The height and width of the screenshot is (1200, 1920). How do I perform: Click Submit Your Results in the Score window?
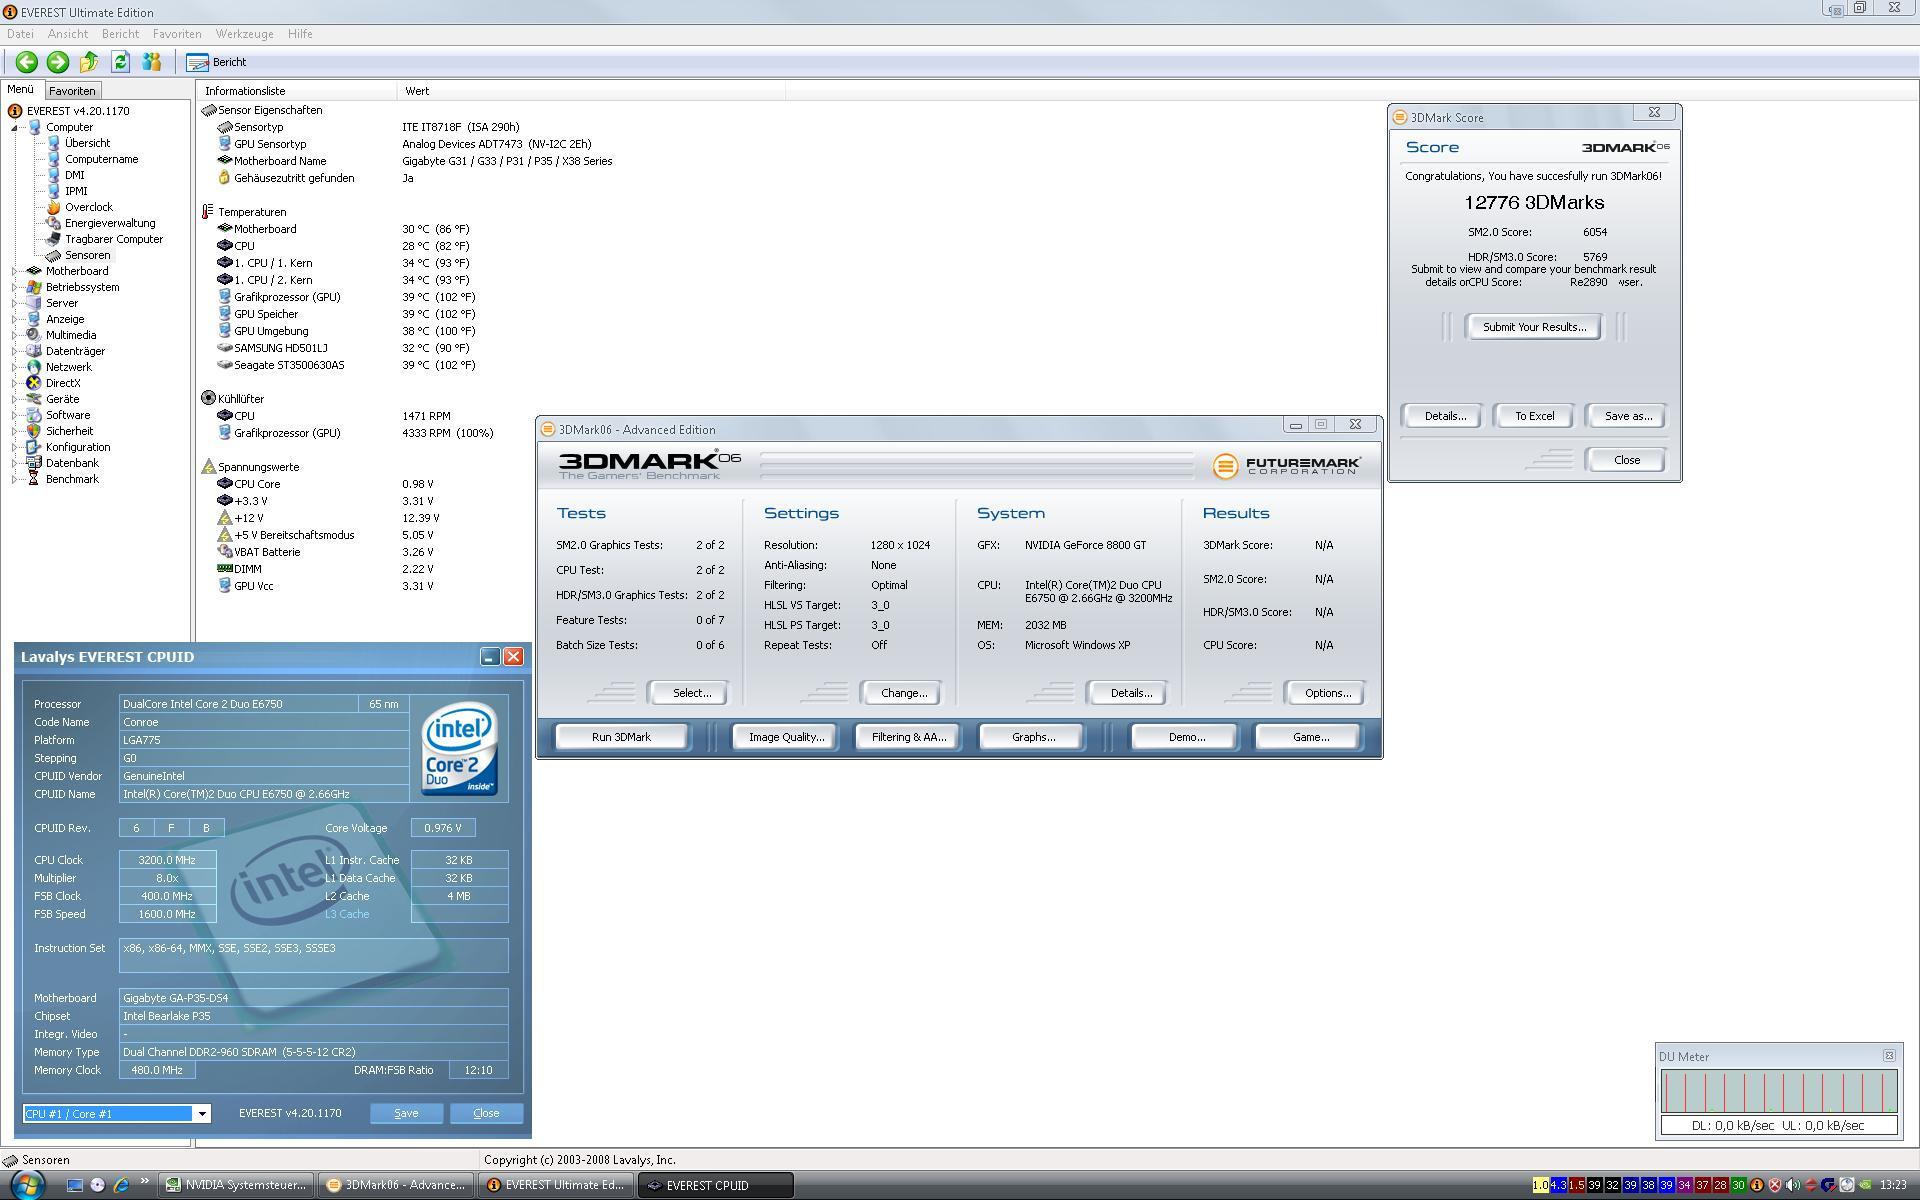click(1534, 327)
